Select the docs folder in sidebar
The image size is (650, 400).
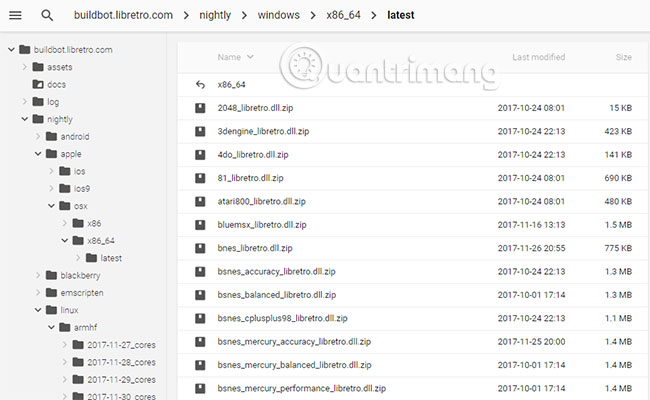click(56, 85)
